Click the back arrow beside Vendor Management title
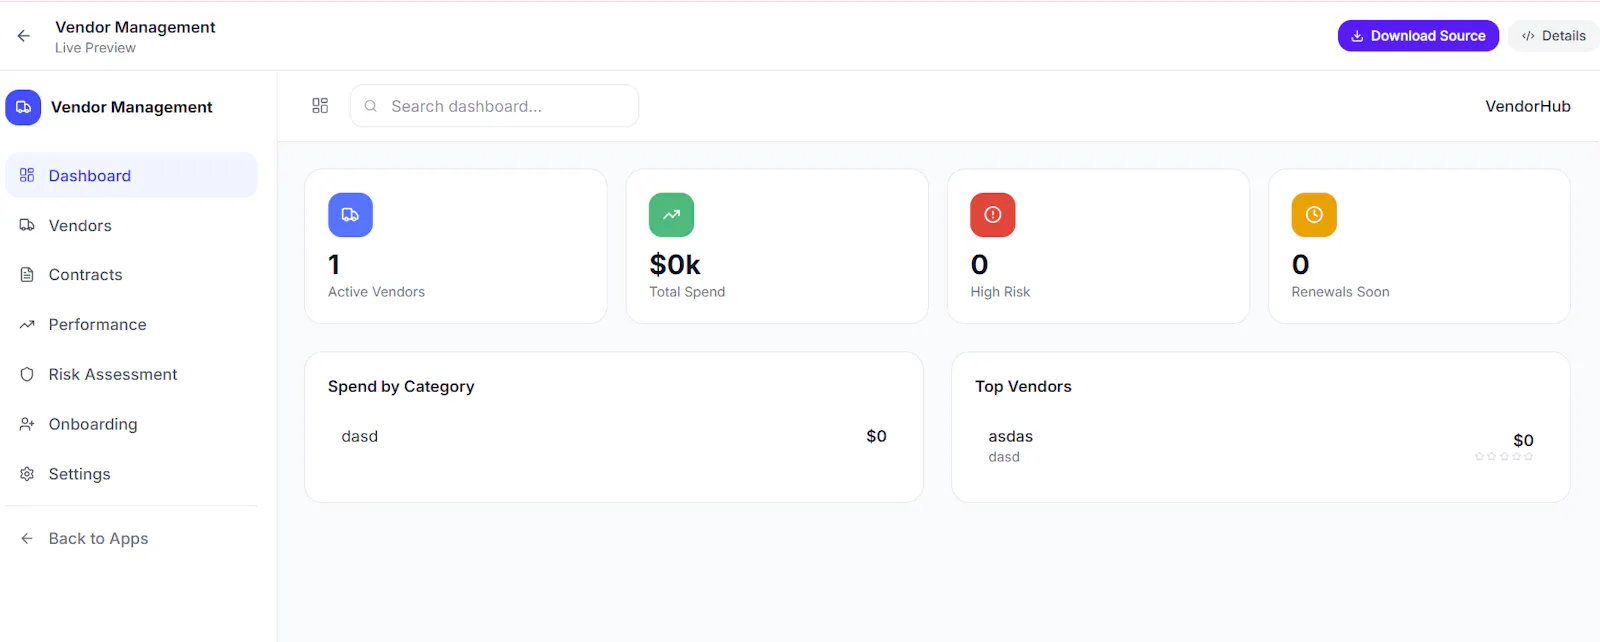The image size is (1600, 642). coord(23,36)
